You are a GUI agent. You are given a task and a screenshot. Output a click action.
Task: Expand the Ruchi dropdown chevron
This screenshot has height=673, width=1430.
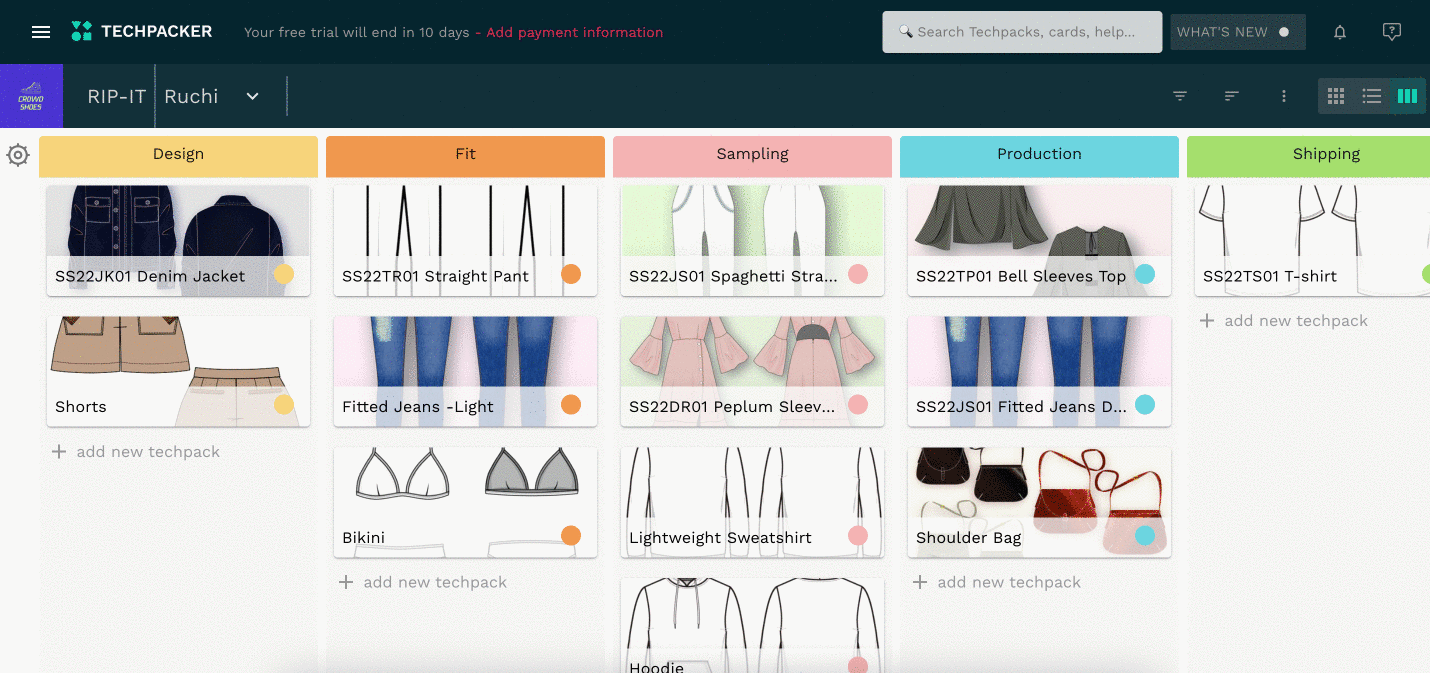tap(253, 96)
